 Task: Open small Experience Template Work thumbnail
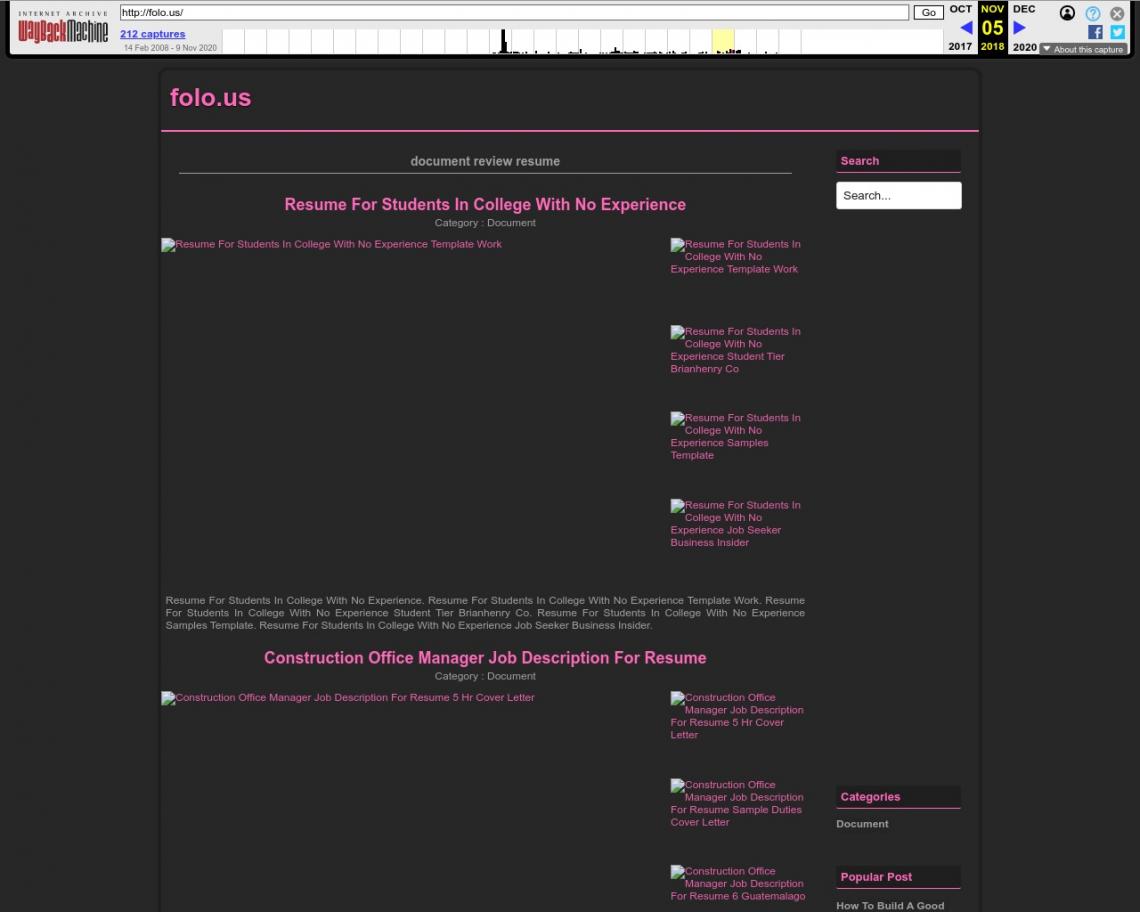point(735,257)
